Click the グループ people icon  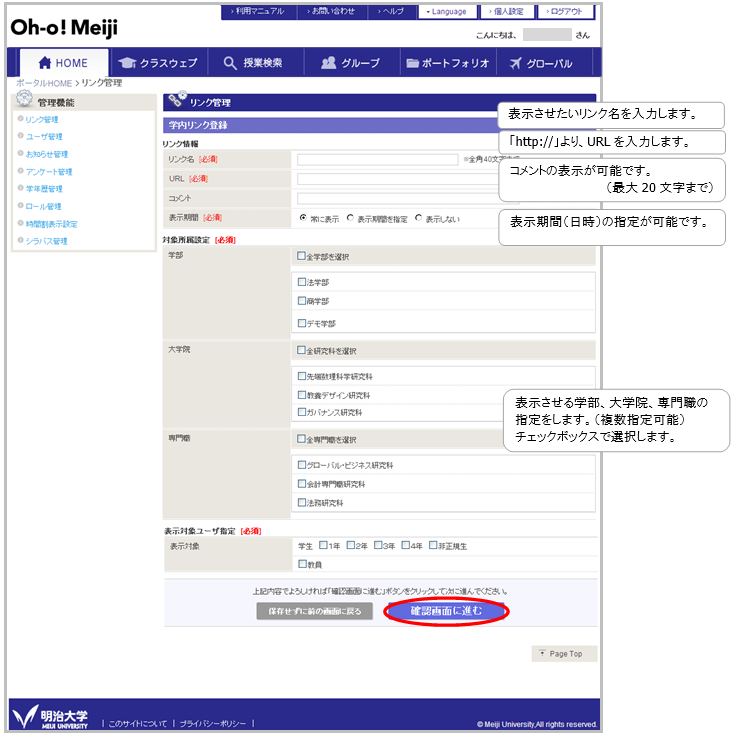328,62
